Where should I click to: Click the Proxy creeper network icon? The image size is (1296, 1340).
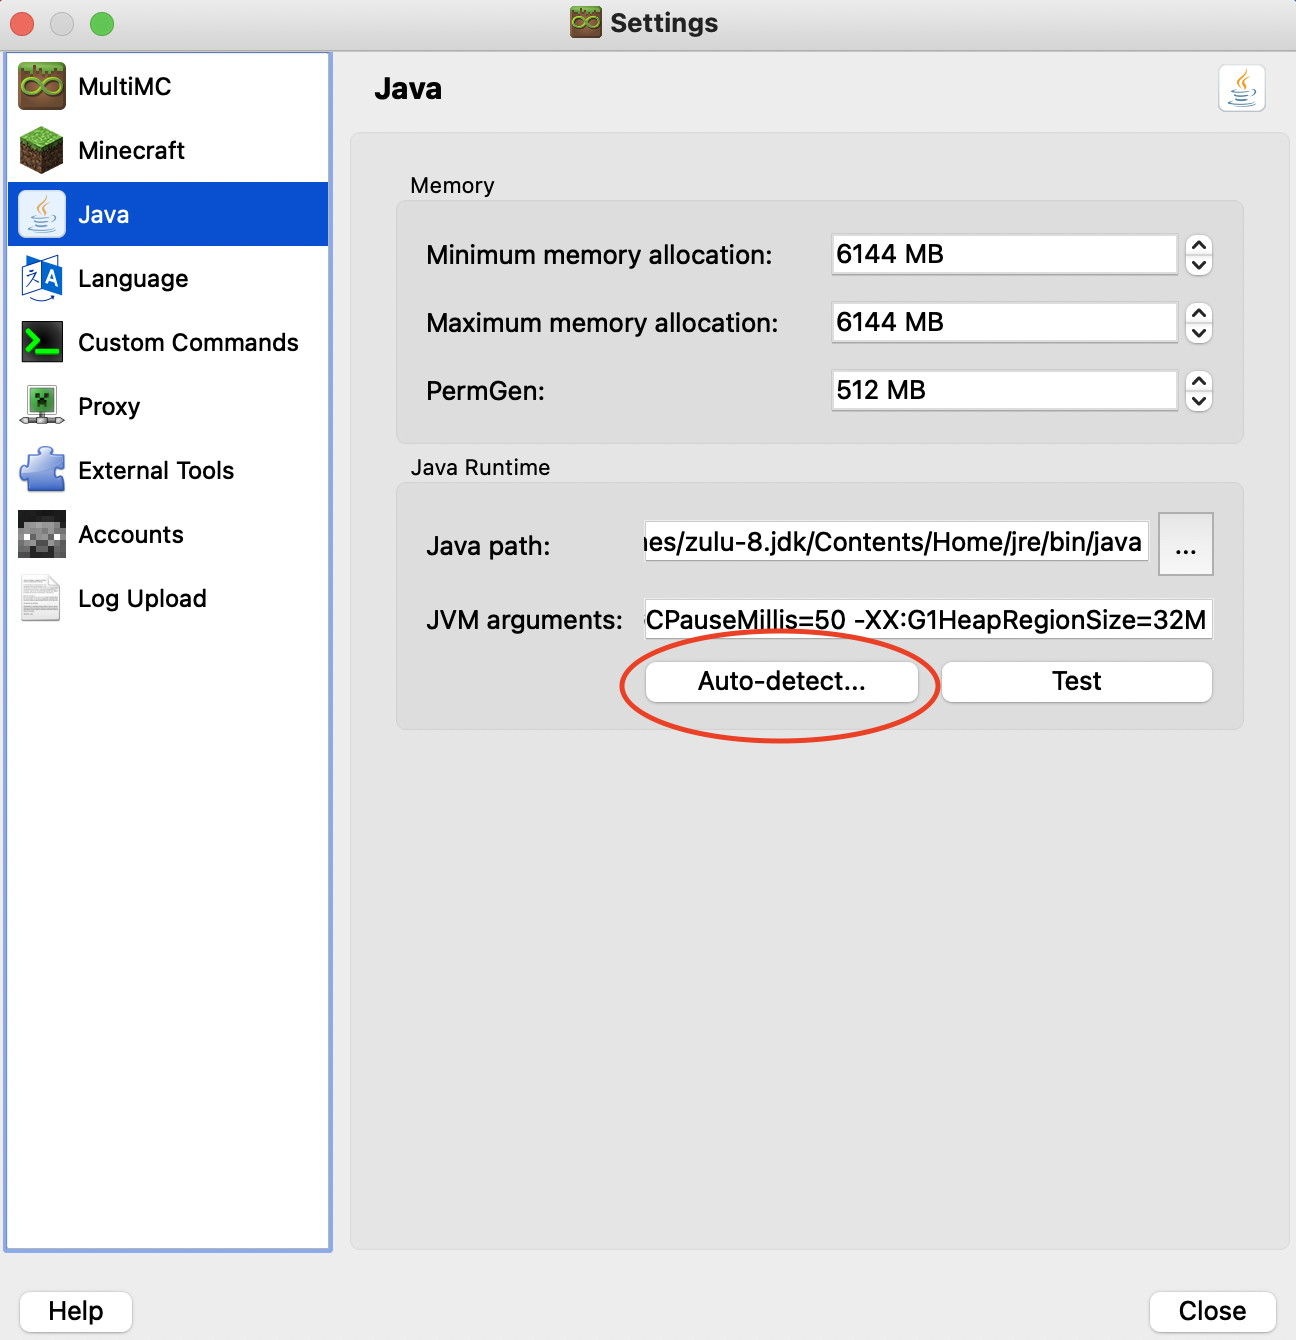coord(42,406)
